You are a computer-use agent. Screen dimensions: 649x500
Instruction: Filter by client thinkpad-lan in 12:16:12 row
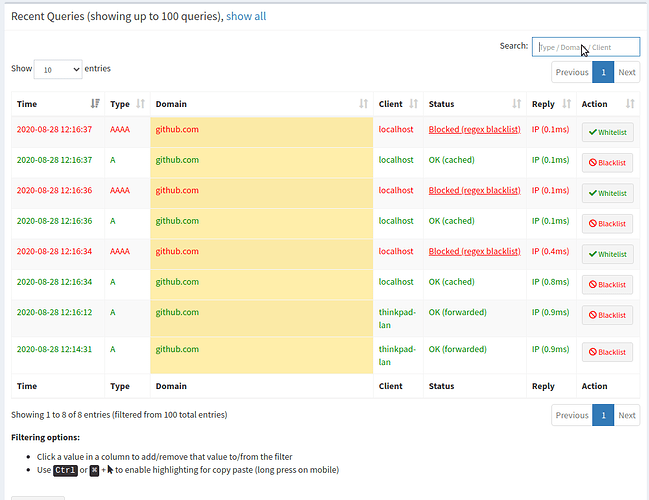(396, 315)
